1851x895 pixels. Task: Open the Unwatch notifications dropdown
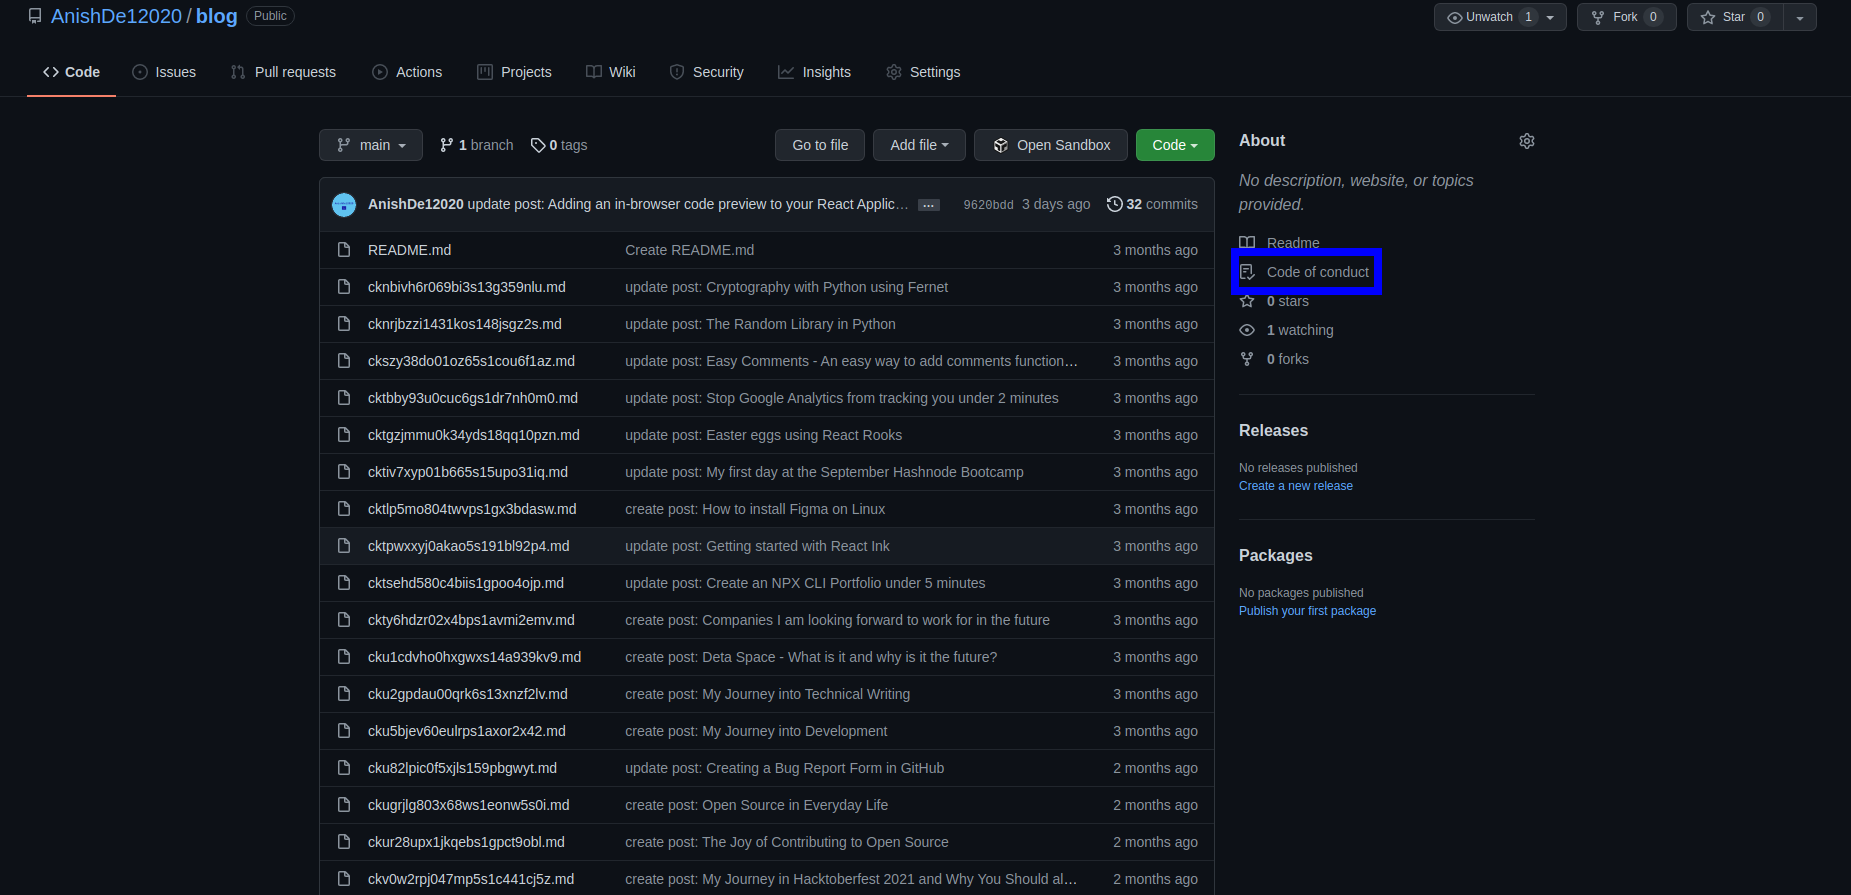point(1500,17)
